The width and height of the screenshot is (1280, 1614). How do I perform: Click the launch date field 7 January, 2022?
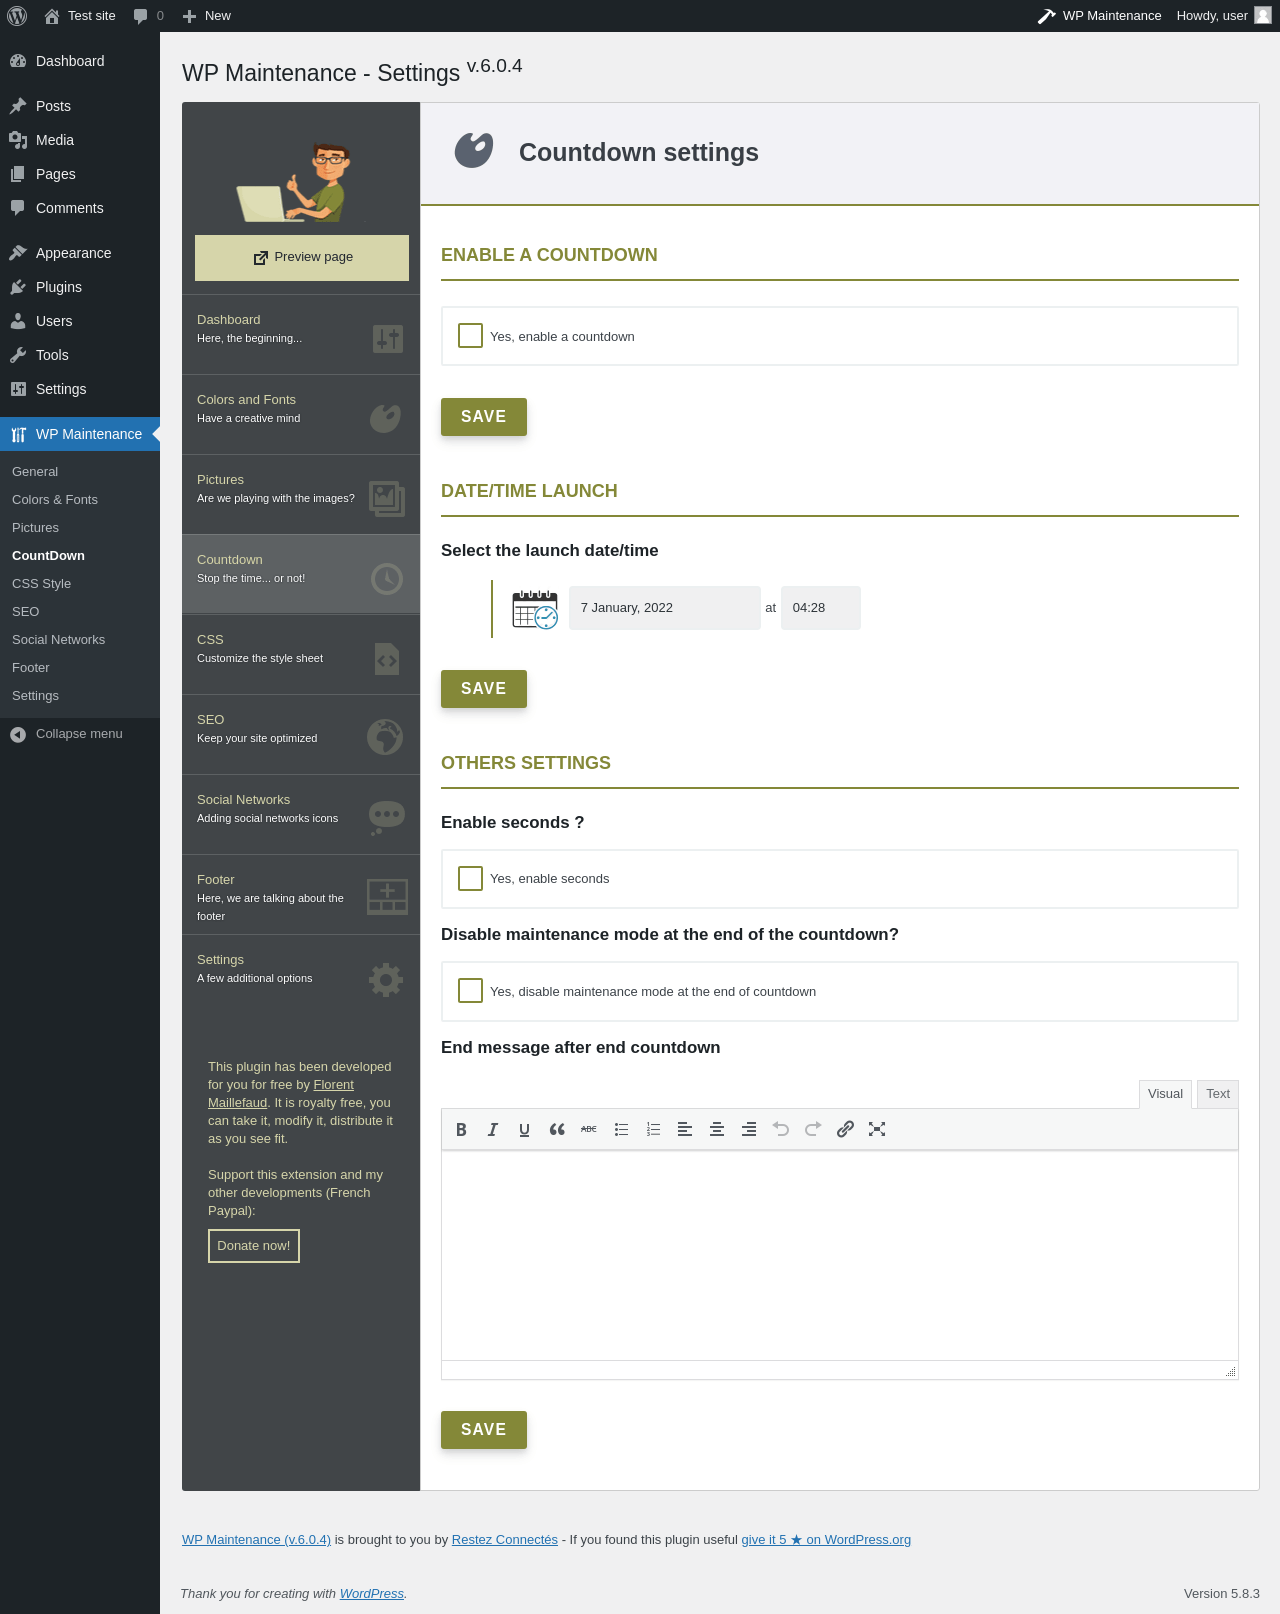pyautogui.click(x=665, y=608)
